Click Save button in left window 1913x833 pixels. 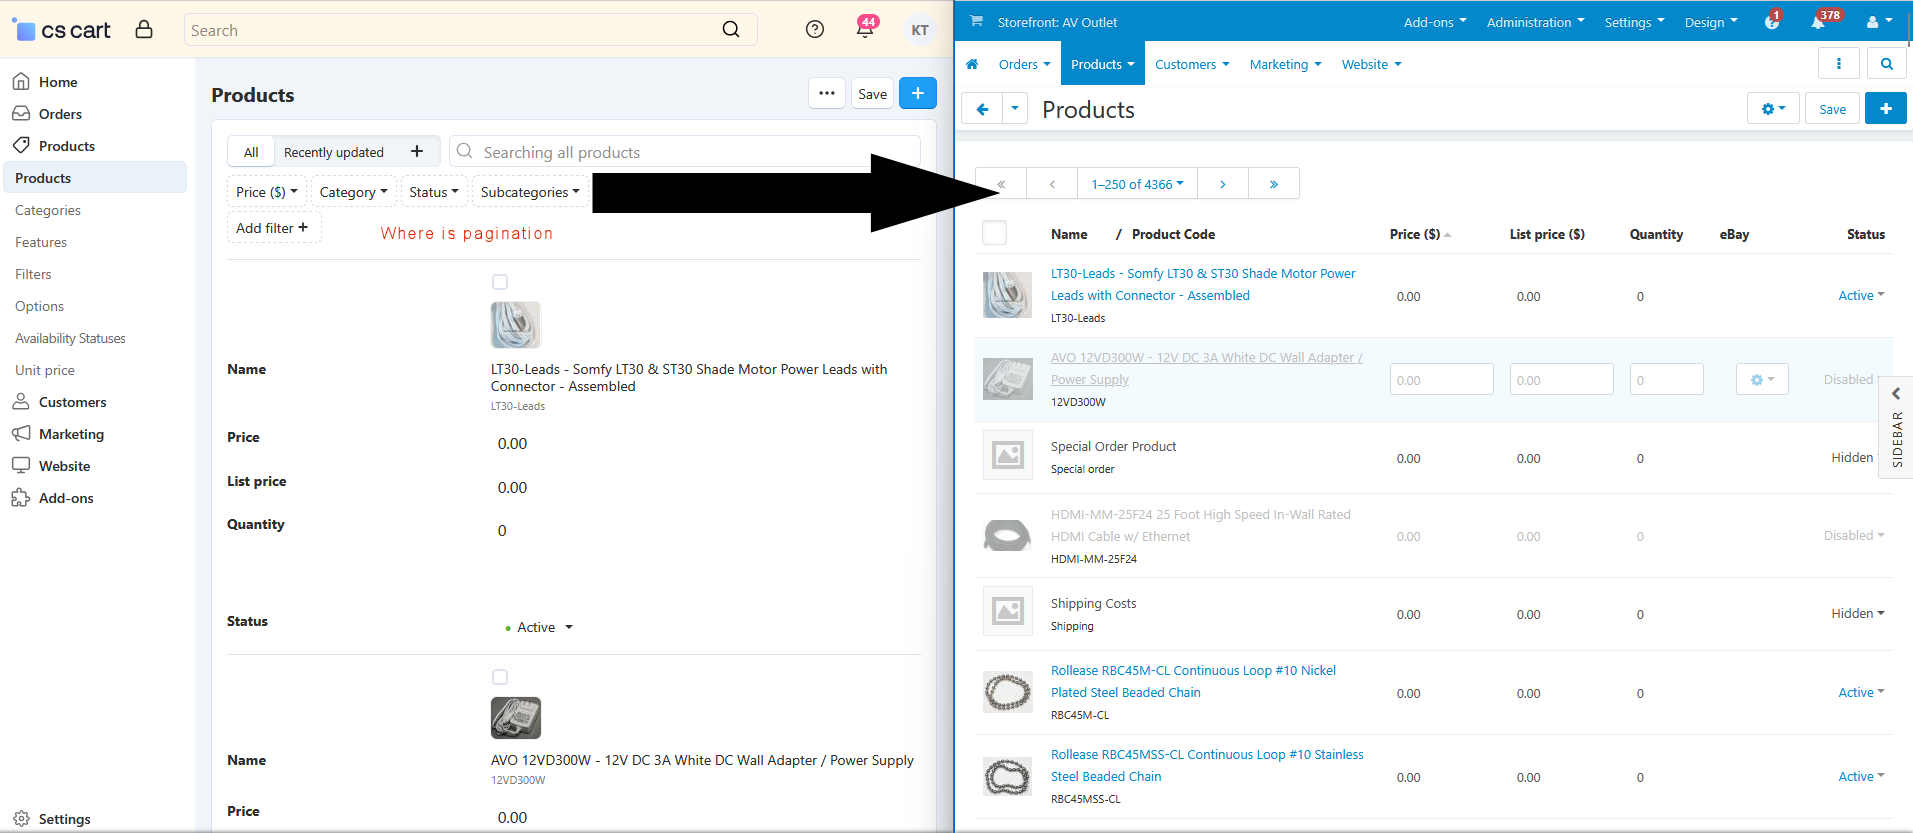click(872, 93)
